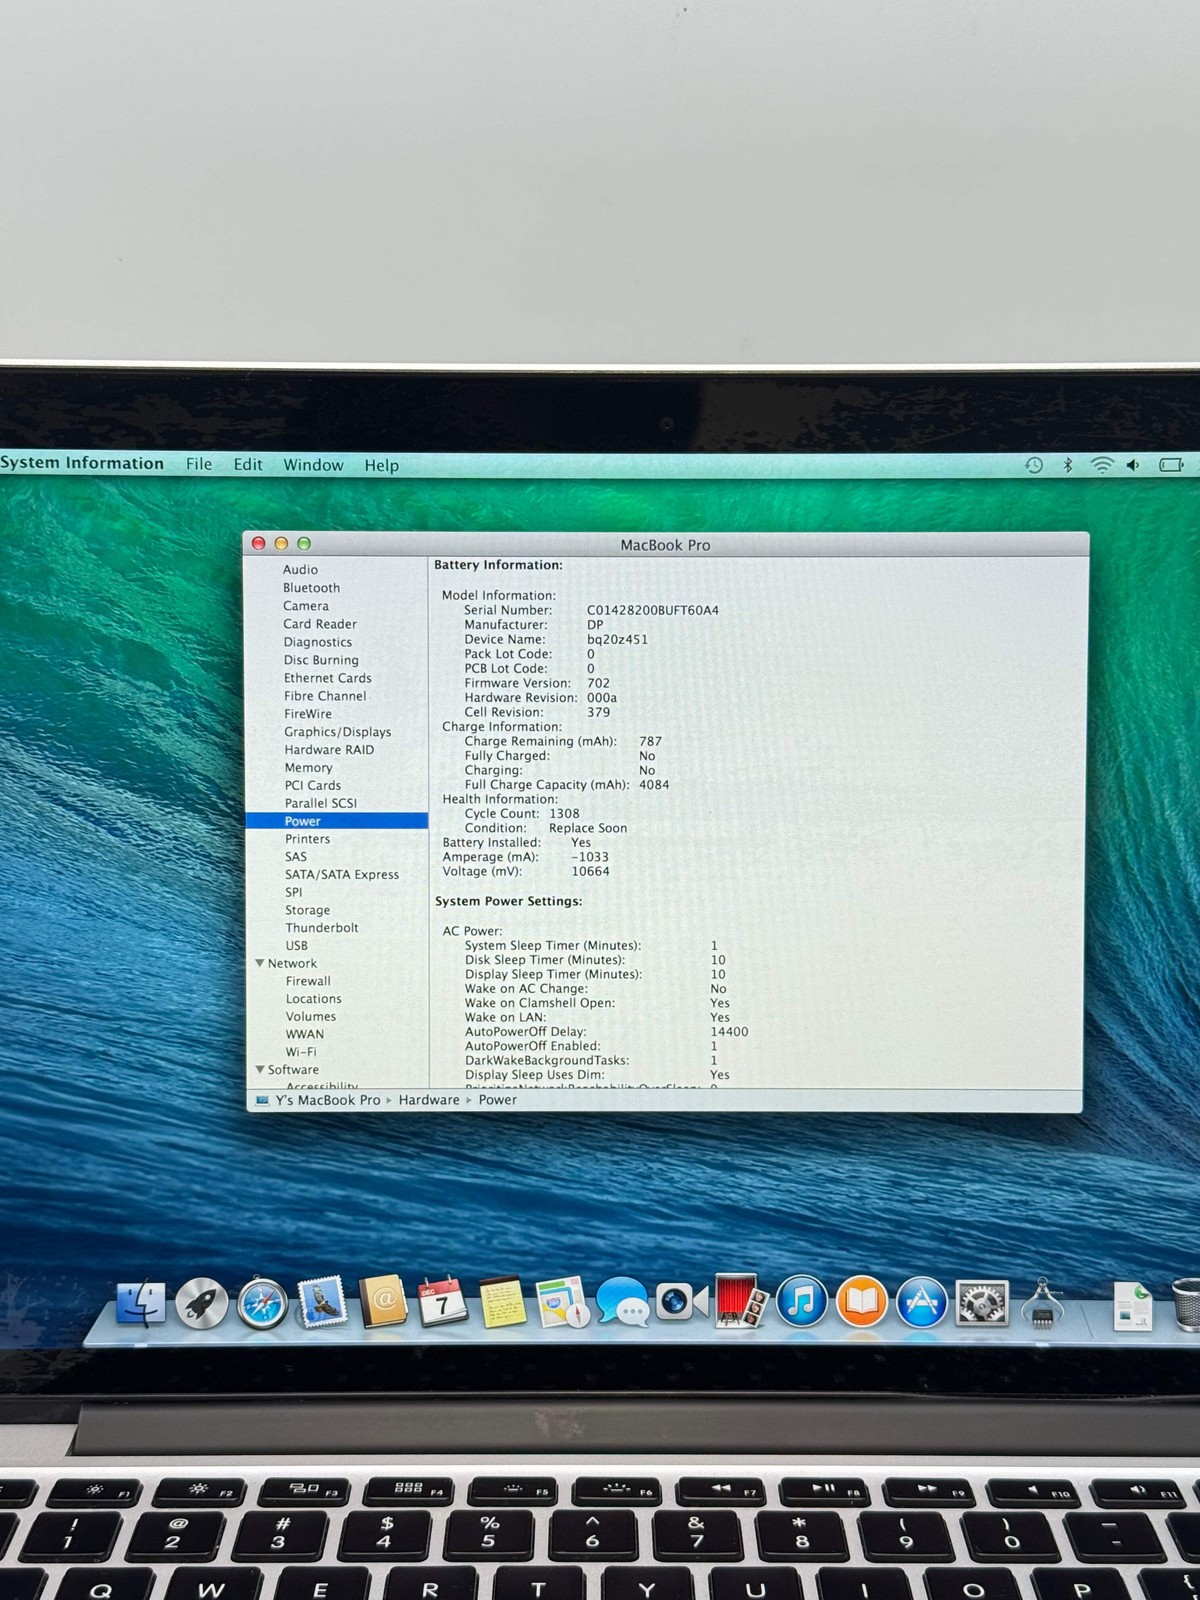The image size is (1200, 1600).
Task: Open Safari from the dock
Action: click(x=263, y=1304)
